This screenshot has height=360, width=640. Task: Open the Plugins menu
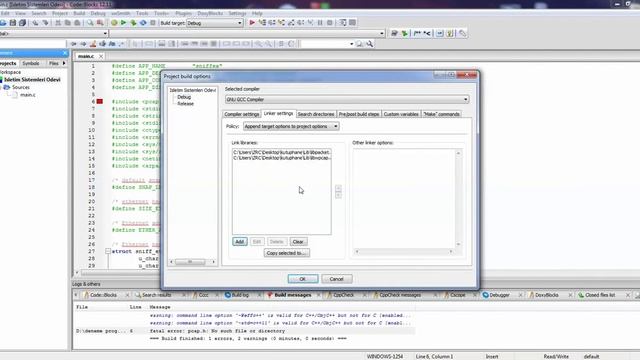coord(183,13)
